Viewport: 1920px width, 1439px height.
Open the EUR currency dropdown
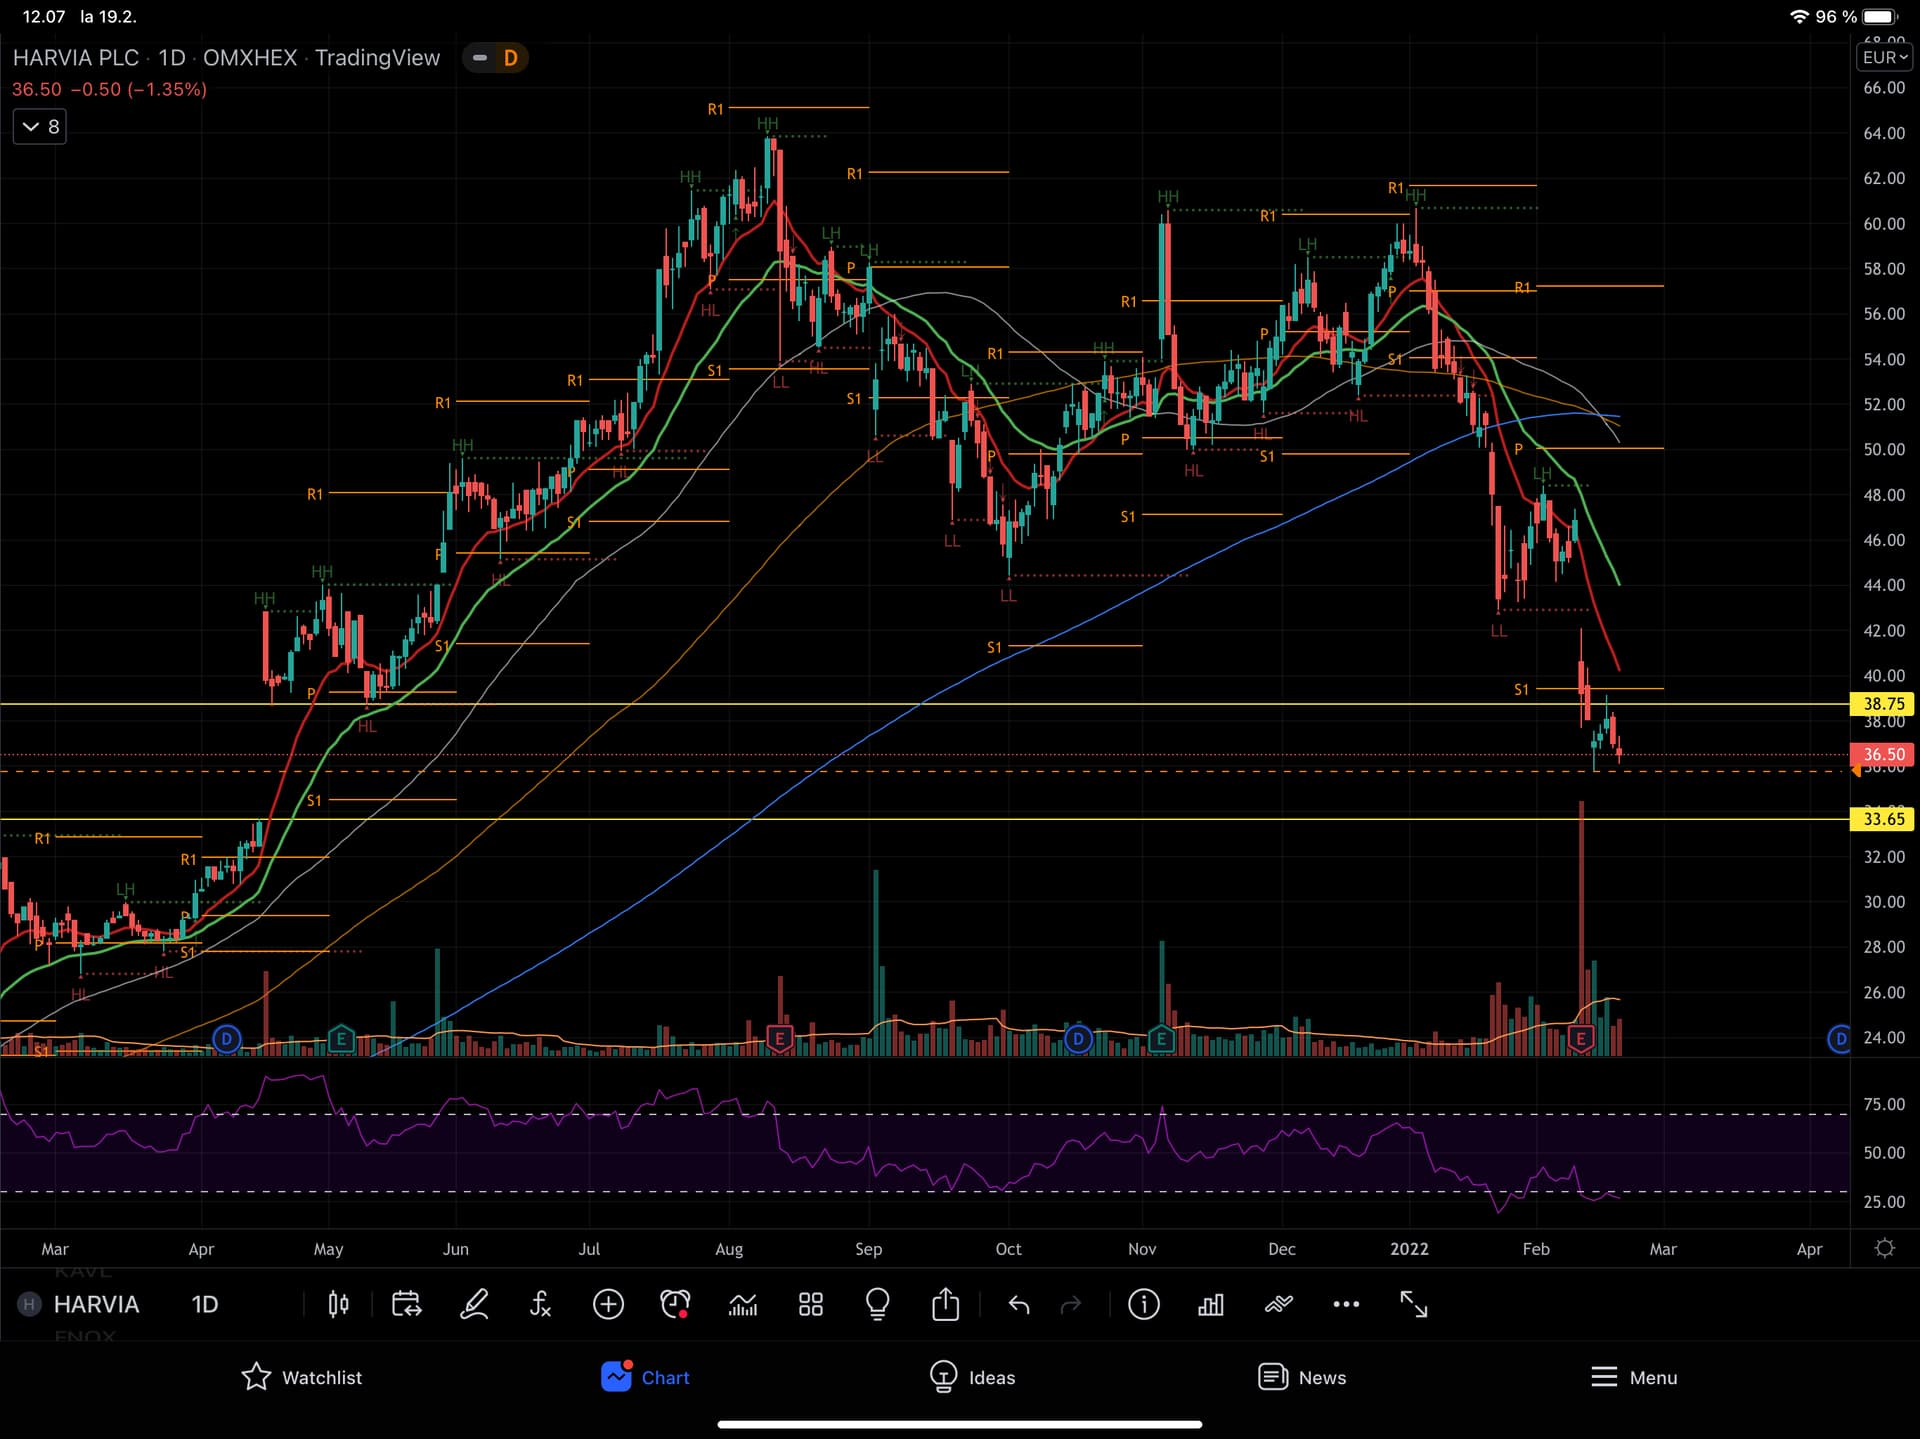click(1884, 58)
